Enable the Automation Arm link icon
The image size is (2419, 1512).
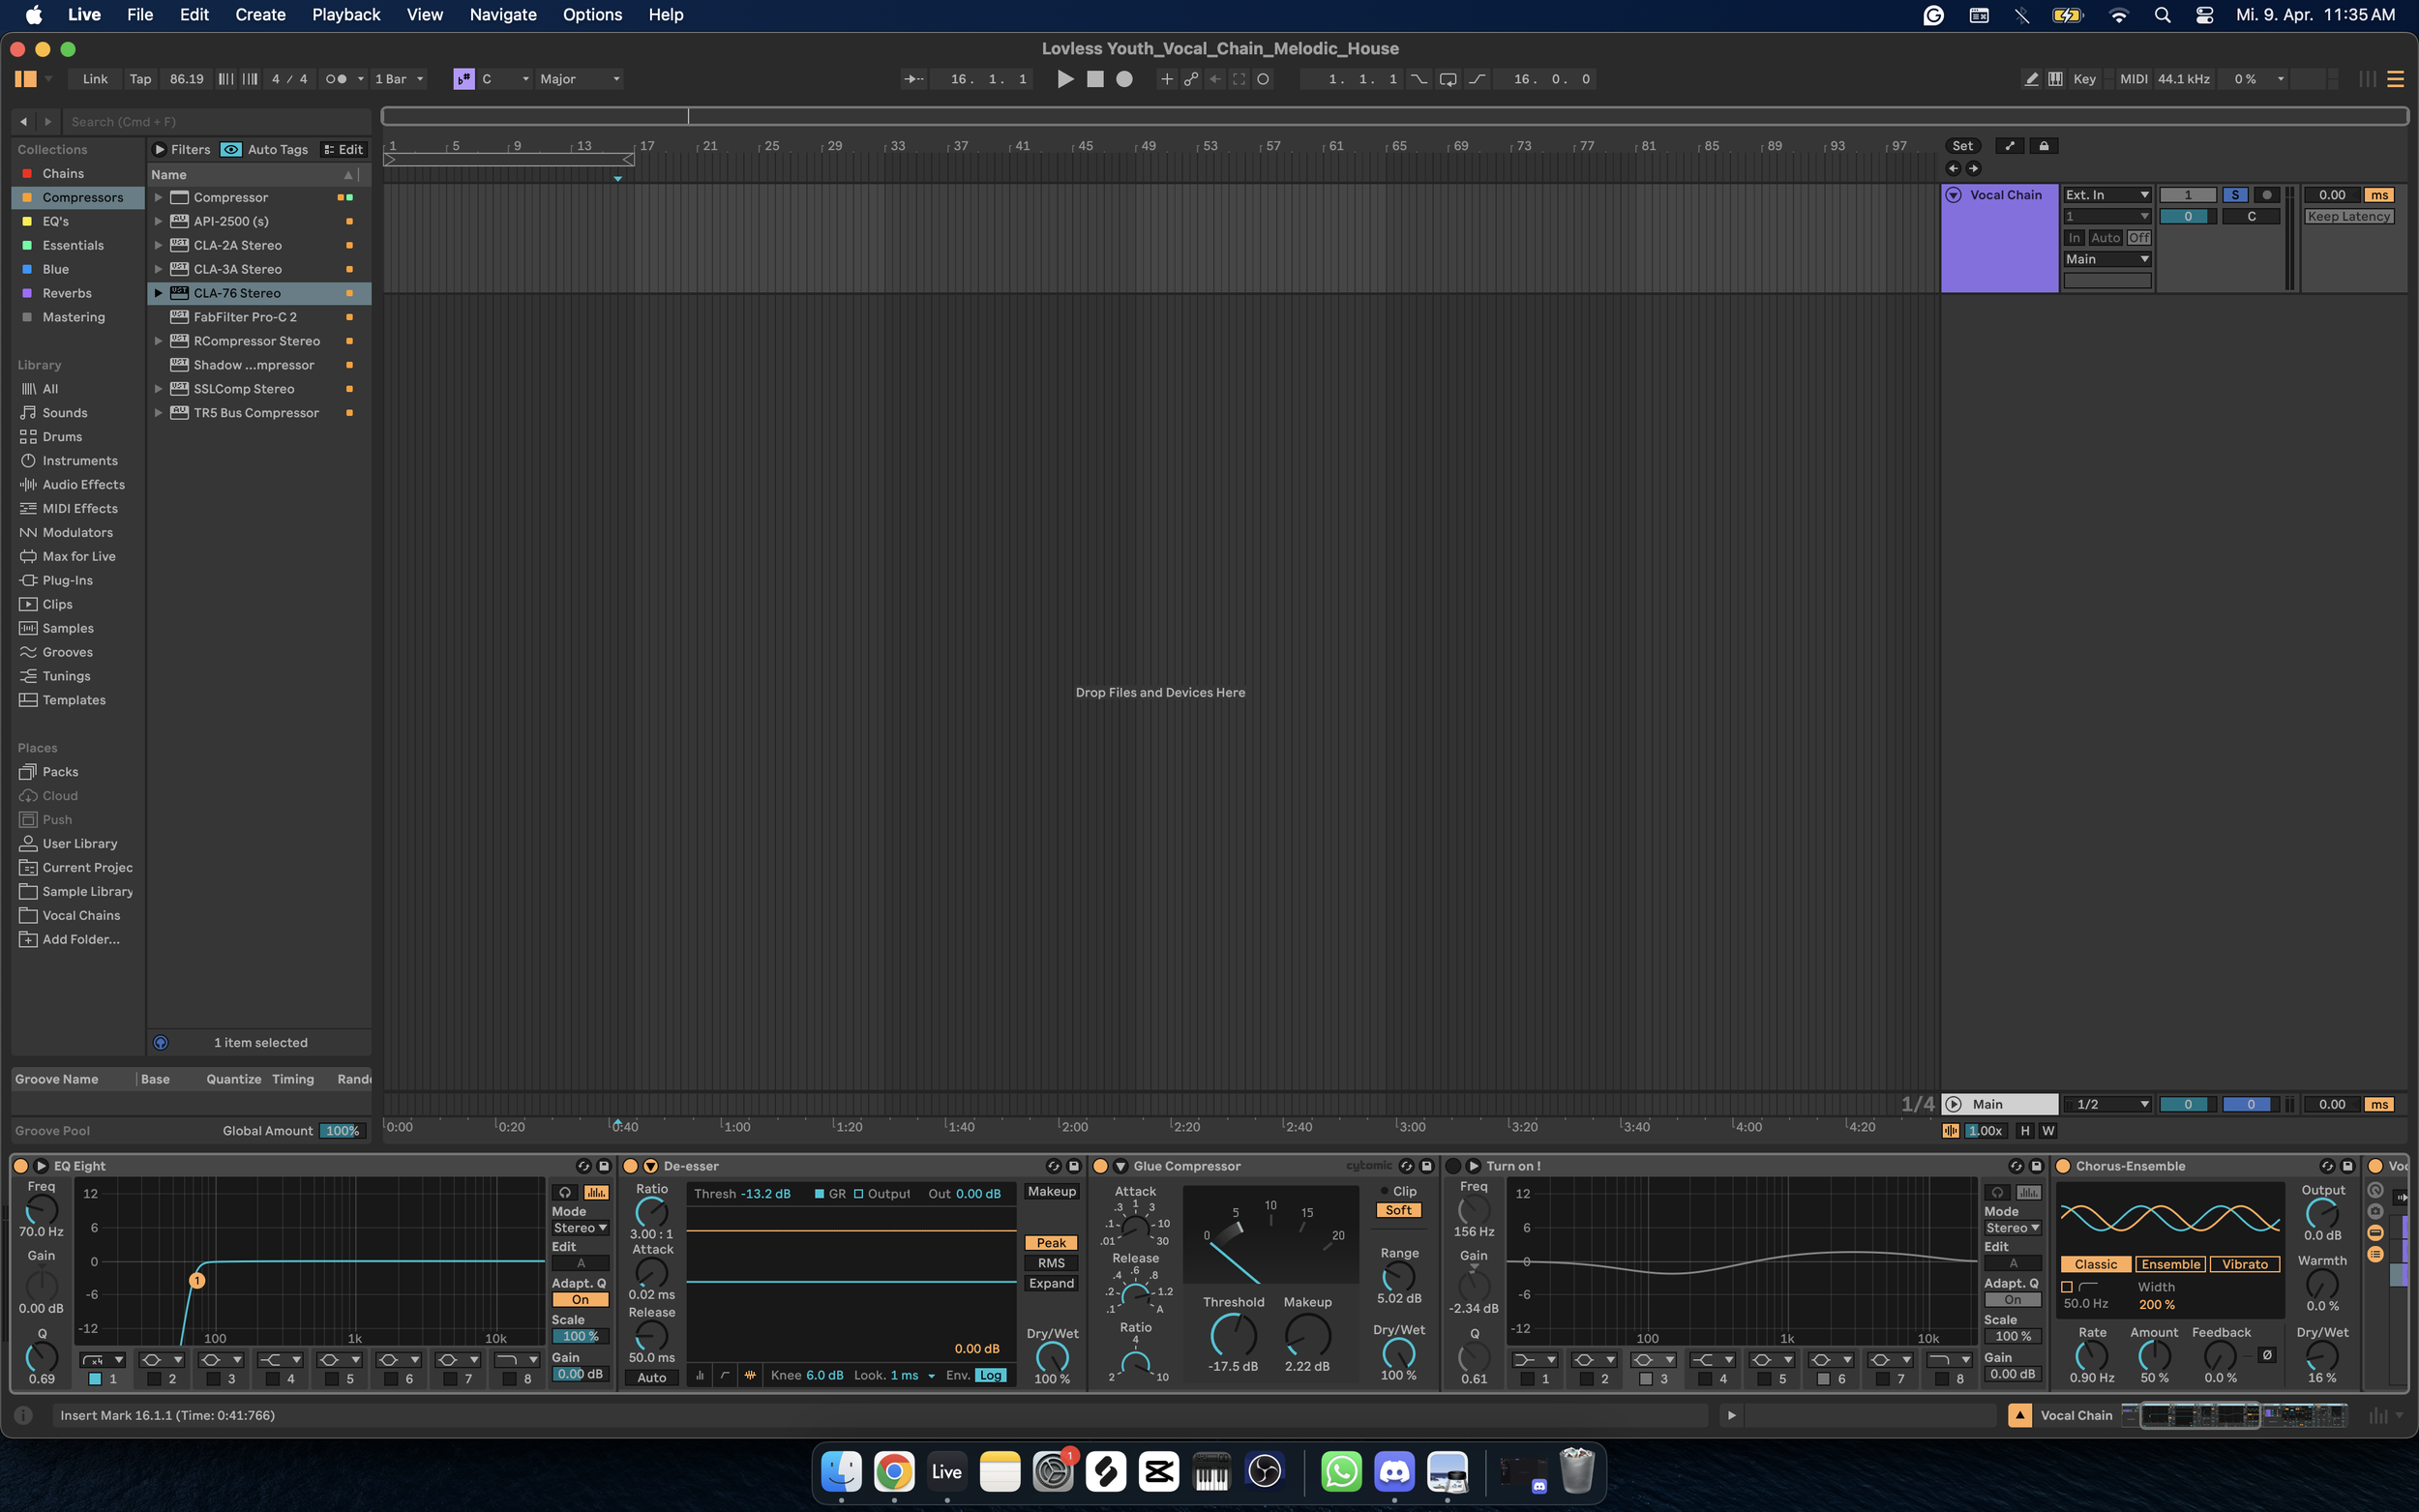tap(1191, 79)
